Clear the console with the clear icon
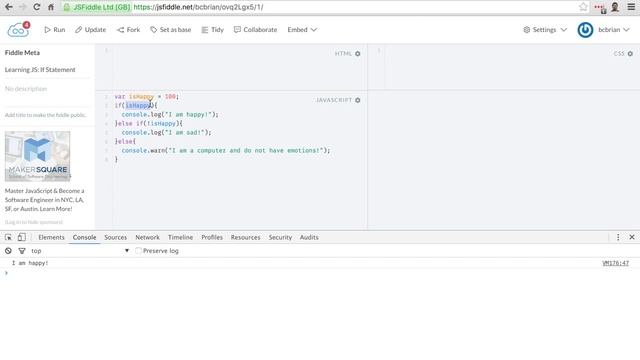Viewport: 640px width, 360px height. tap(8, 251)
